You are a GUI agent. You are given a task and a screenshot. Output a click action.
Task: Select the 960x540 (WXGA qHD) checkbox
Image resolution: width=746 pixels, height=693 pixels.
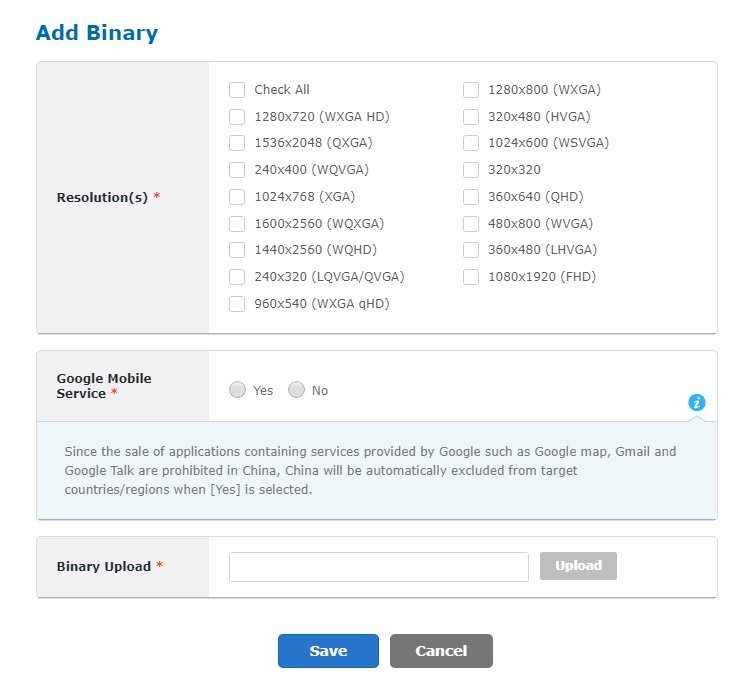(x=237, y=304)
